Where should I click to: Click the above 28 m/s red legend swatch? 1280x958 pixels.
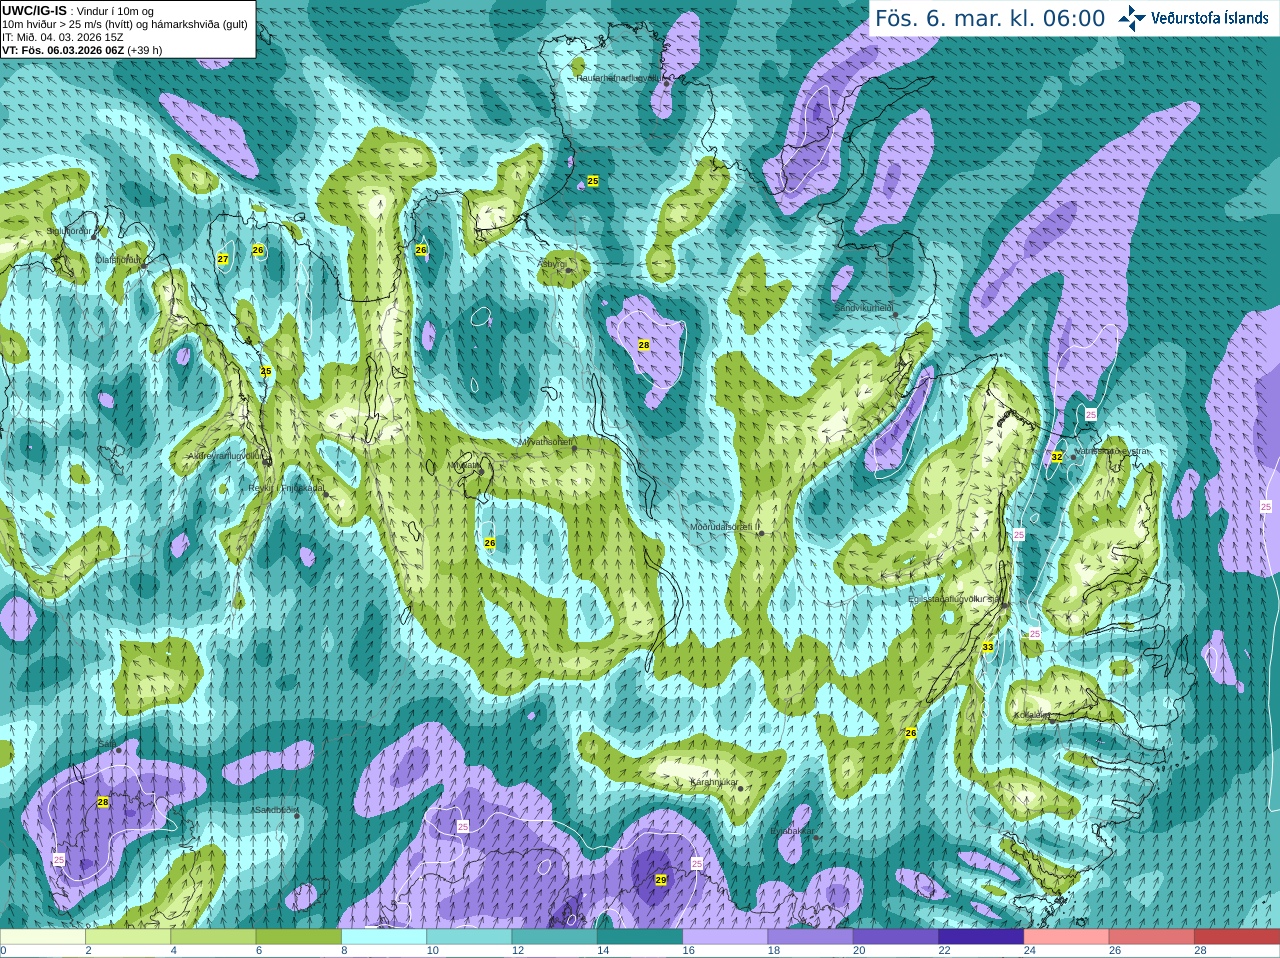[x=1237, y=937]
